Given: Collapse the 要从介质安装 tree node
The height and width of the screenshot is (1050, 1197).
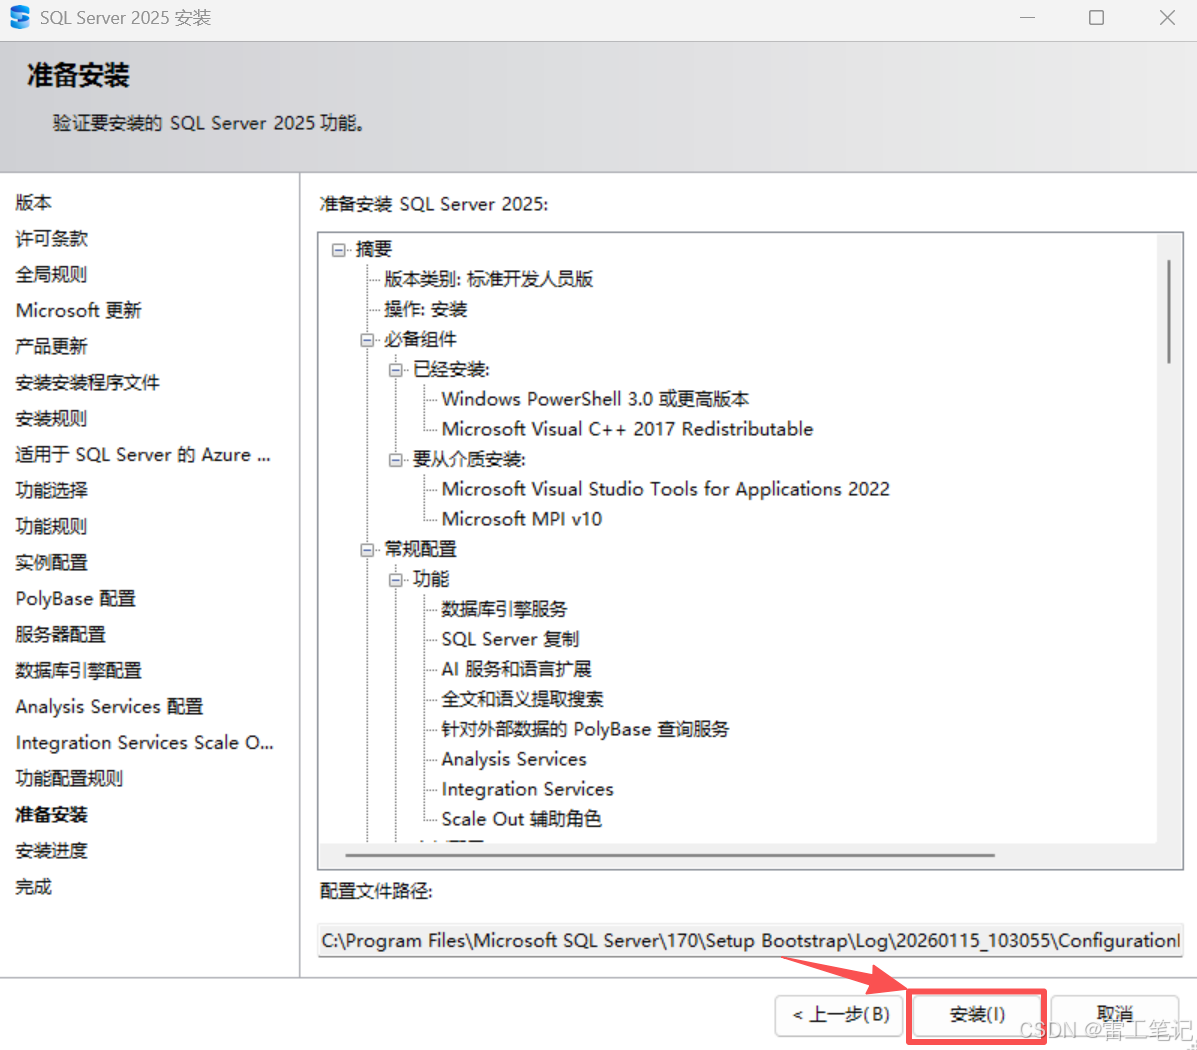Looking at the screenshot, I should coord(395,460).
